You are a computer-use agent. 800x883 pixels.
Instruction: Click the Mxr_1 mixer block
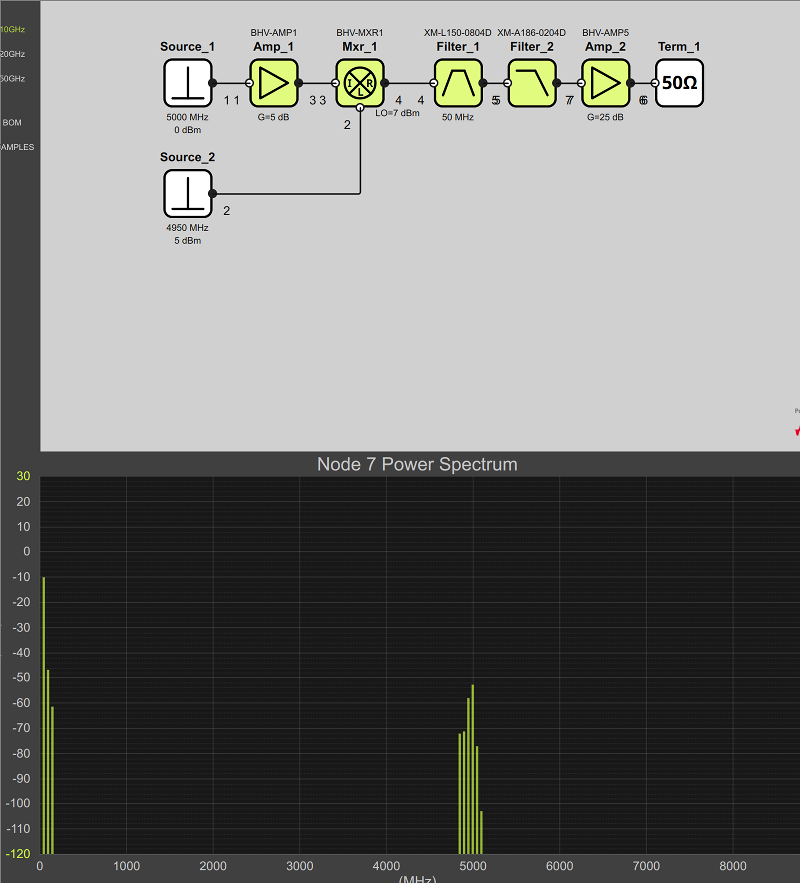coord(360,83)
